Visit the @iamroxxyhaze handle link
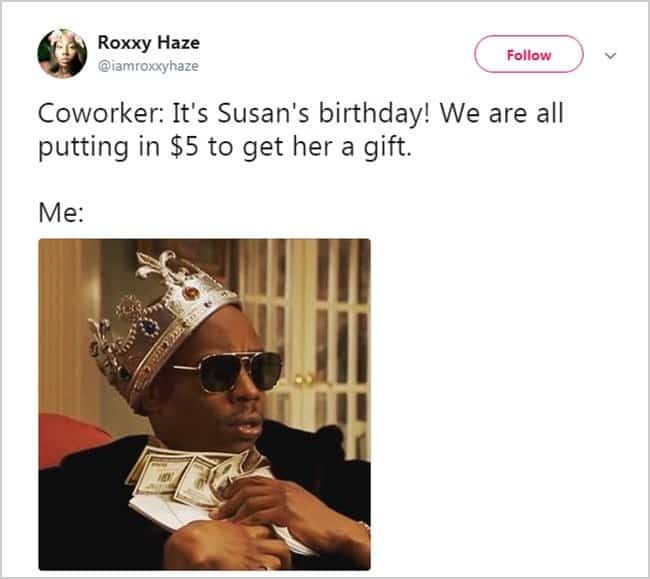This screenshot has height=579, width=650. [148, 66]
